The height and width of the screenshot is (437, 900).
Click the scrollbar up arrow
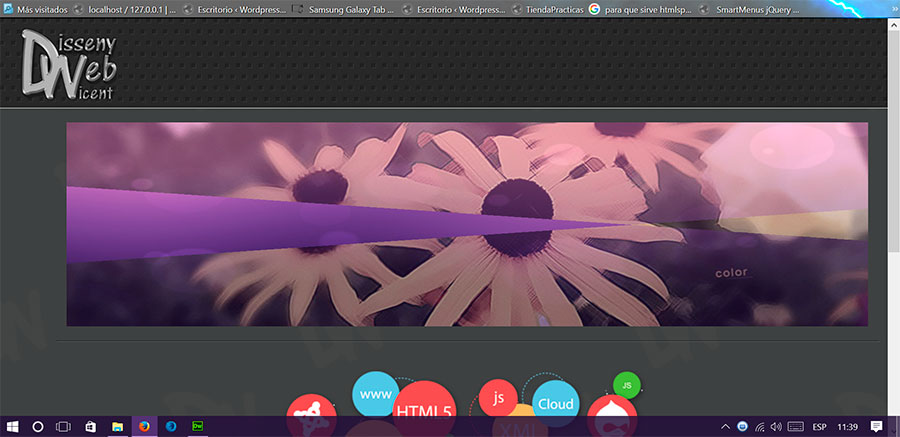[x=894, y=25]
